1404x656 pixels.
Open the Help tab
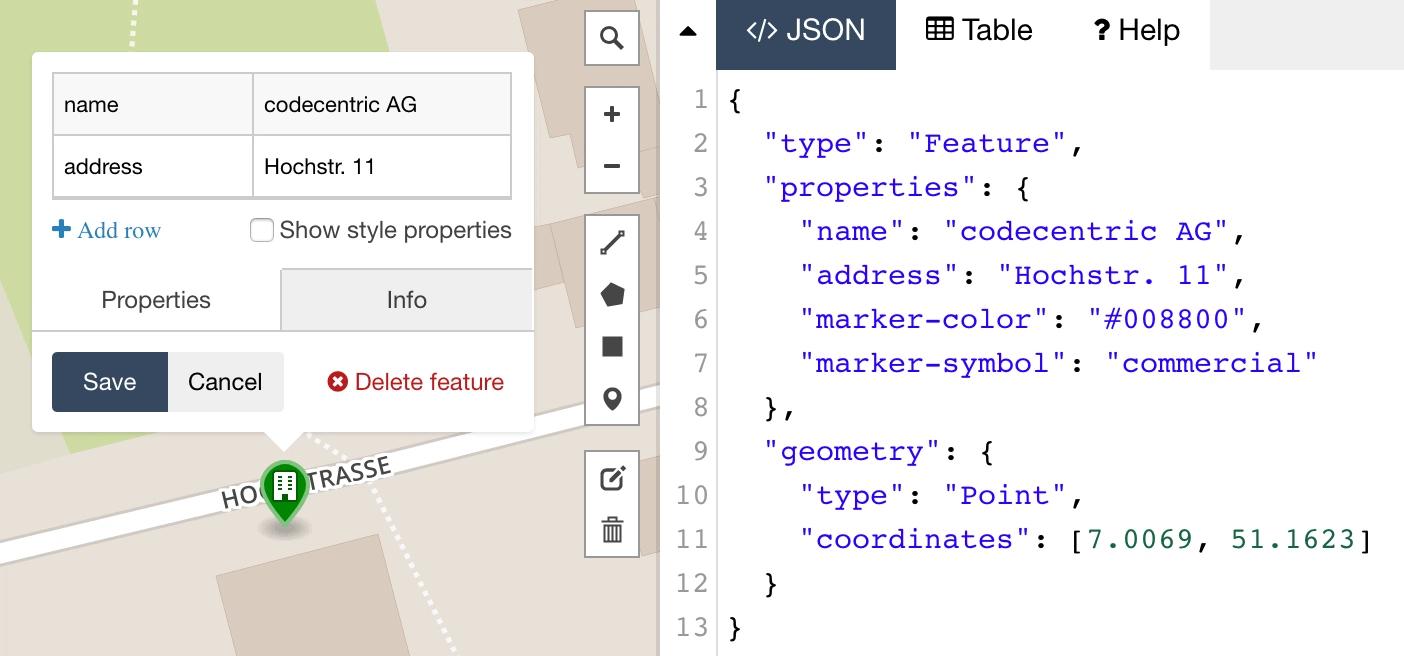click(x=1136, y=31)
